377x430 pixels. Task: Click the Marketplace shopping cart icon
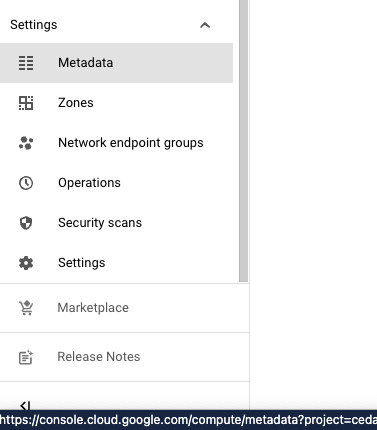(x=26, y=308)
